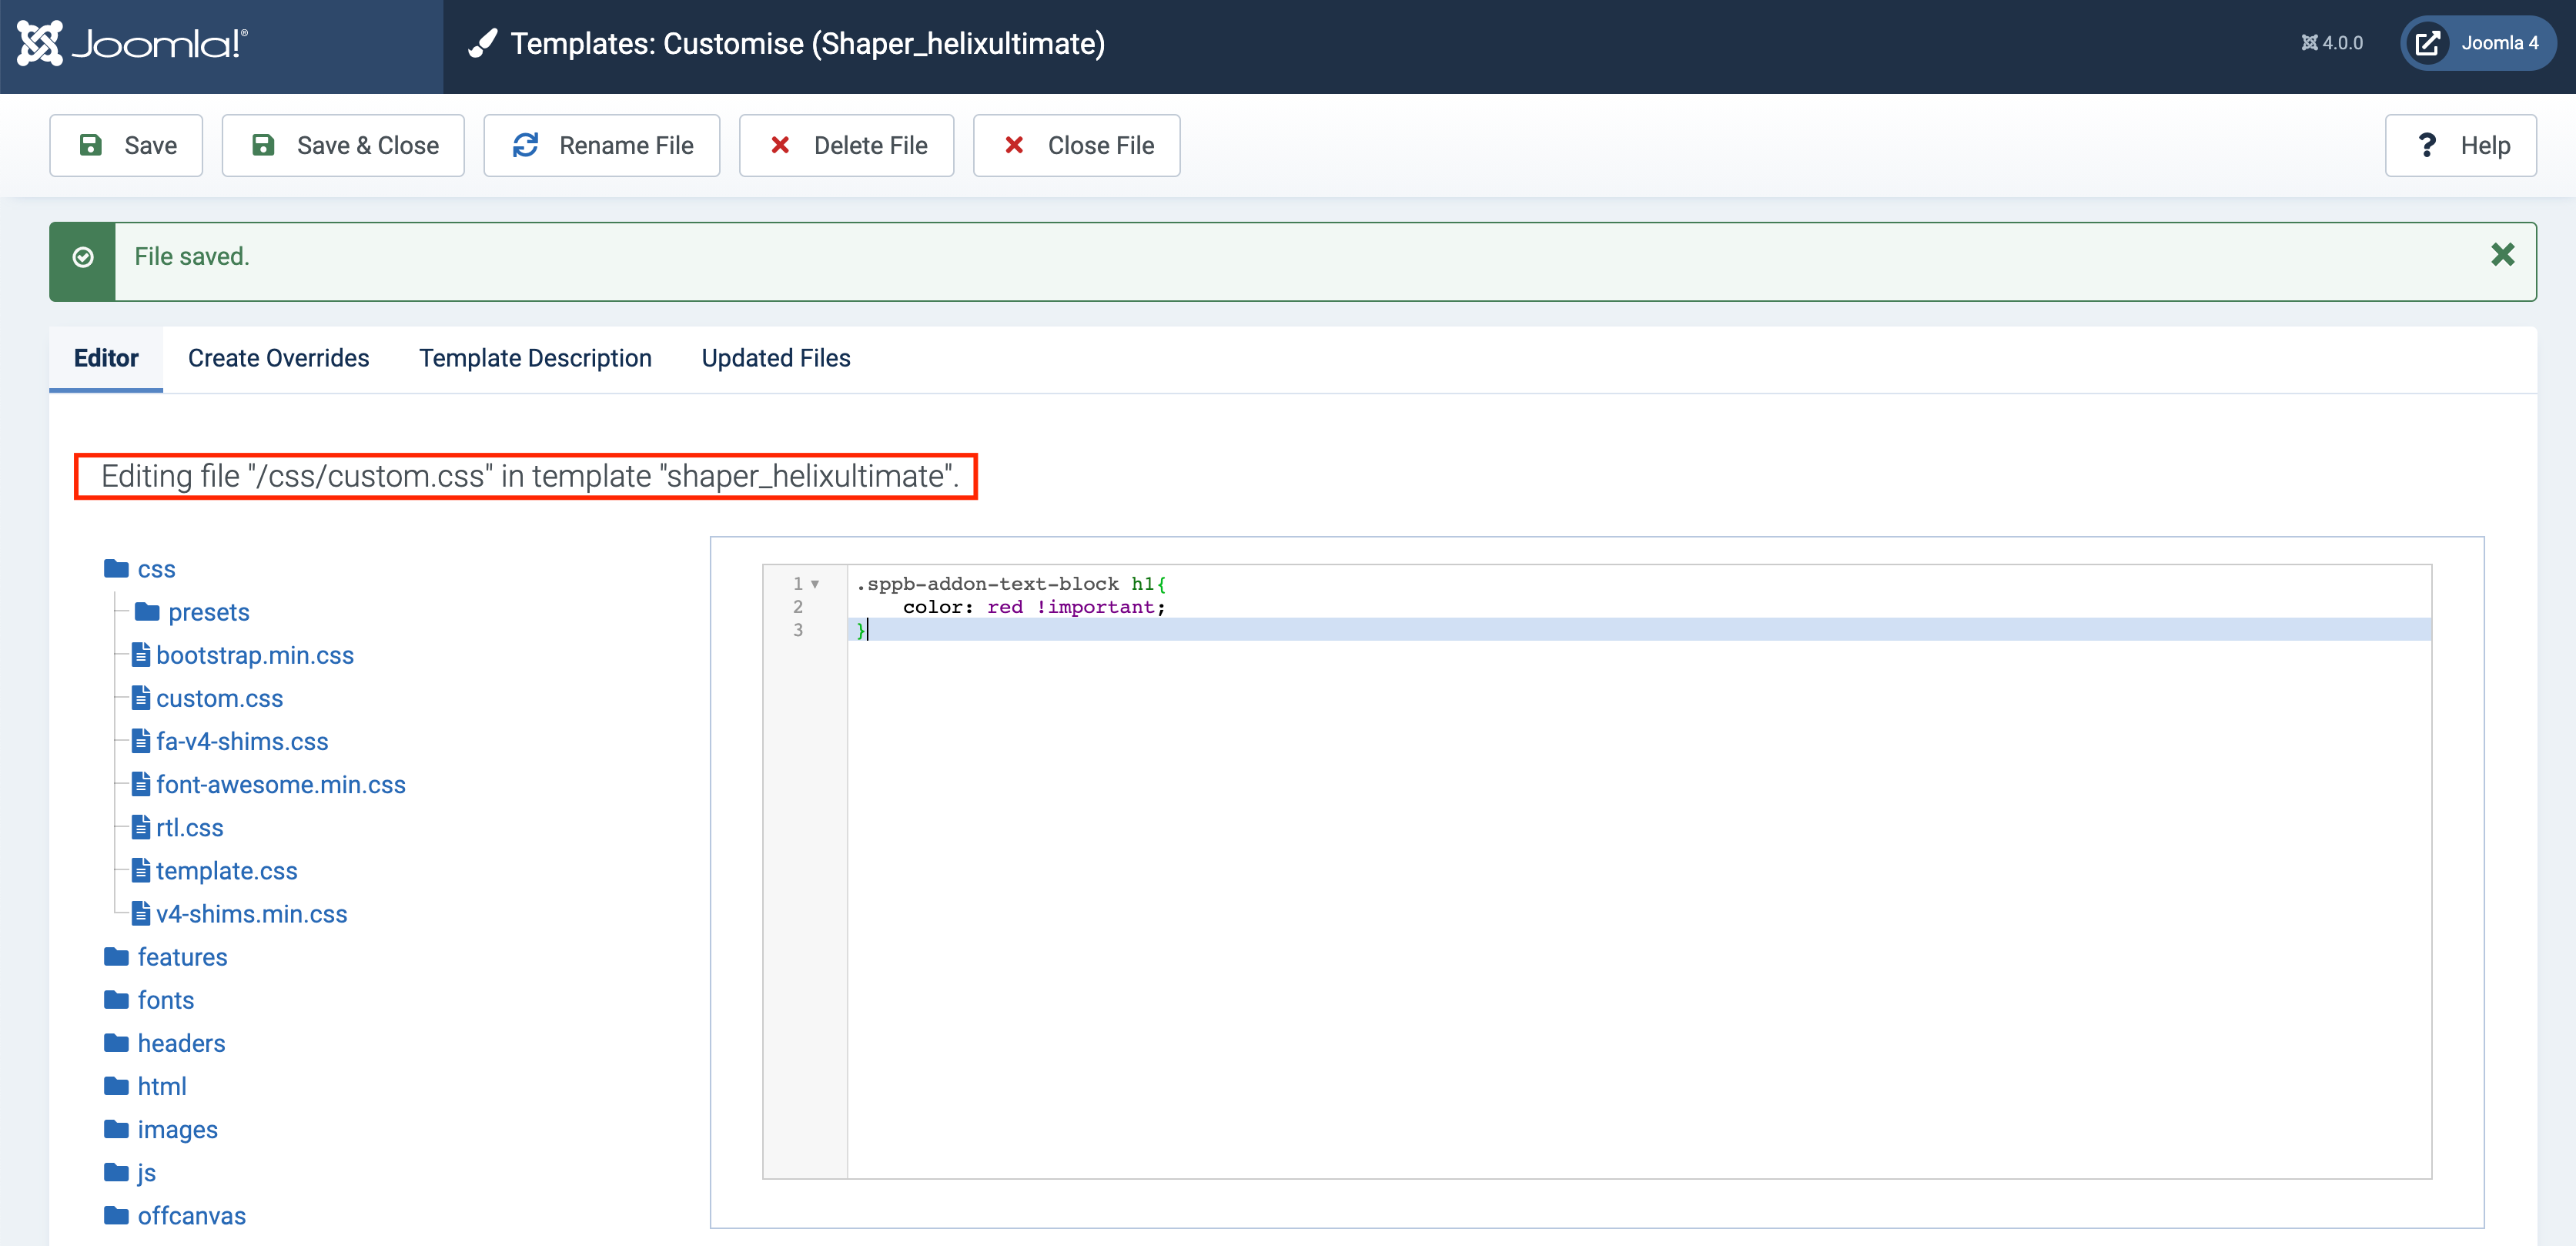Click the Help question mark icon
The height and width of the screenshot is (1246, 2576).
tap(2428, 145)
